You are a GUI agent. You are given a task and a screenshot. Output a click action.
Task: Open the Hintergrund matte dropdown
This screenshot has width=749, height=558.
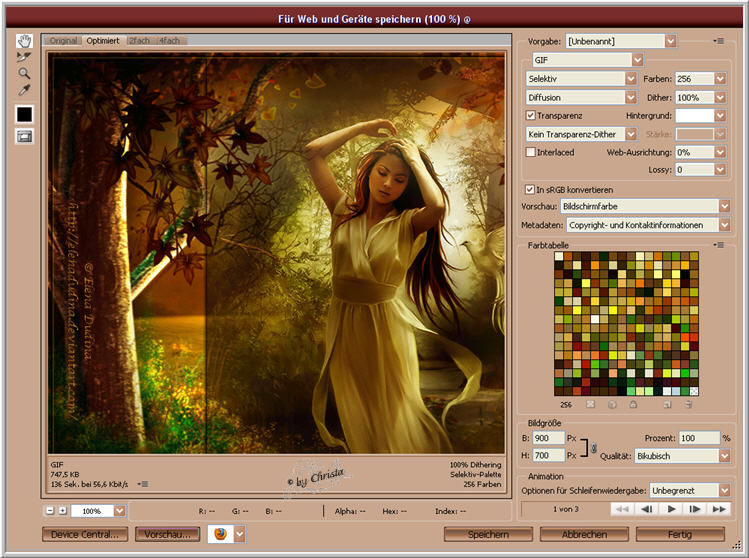720,115
